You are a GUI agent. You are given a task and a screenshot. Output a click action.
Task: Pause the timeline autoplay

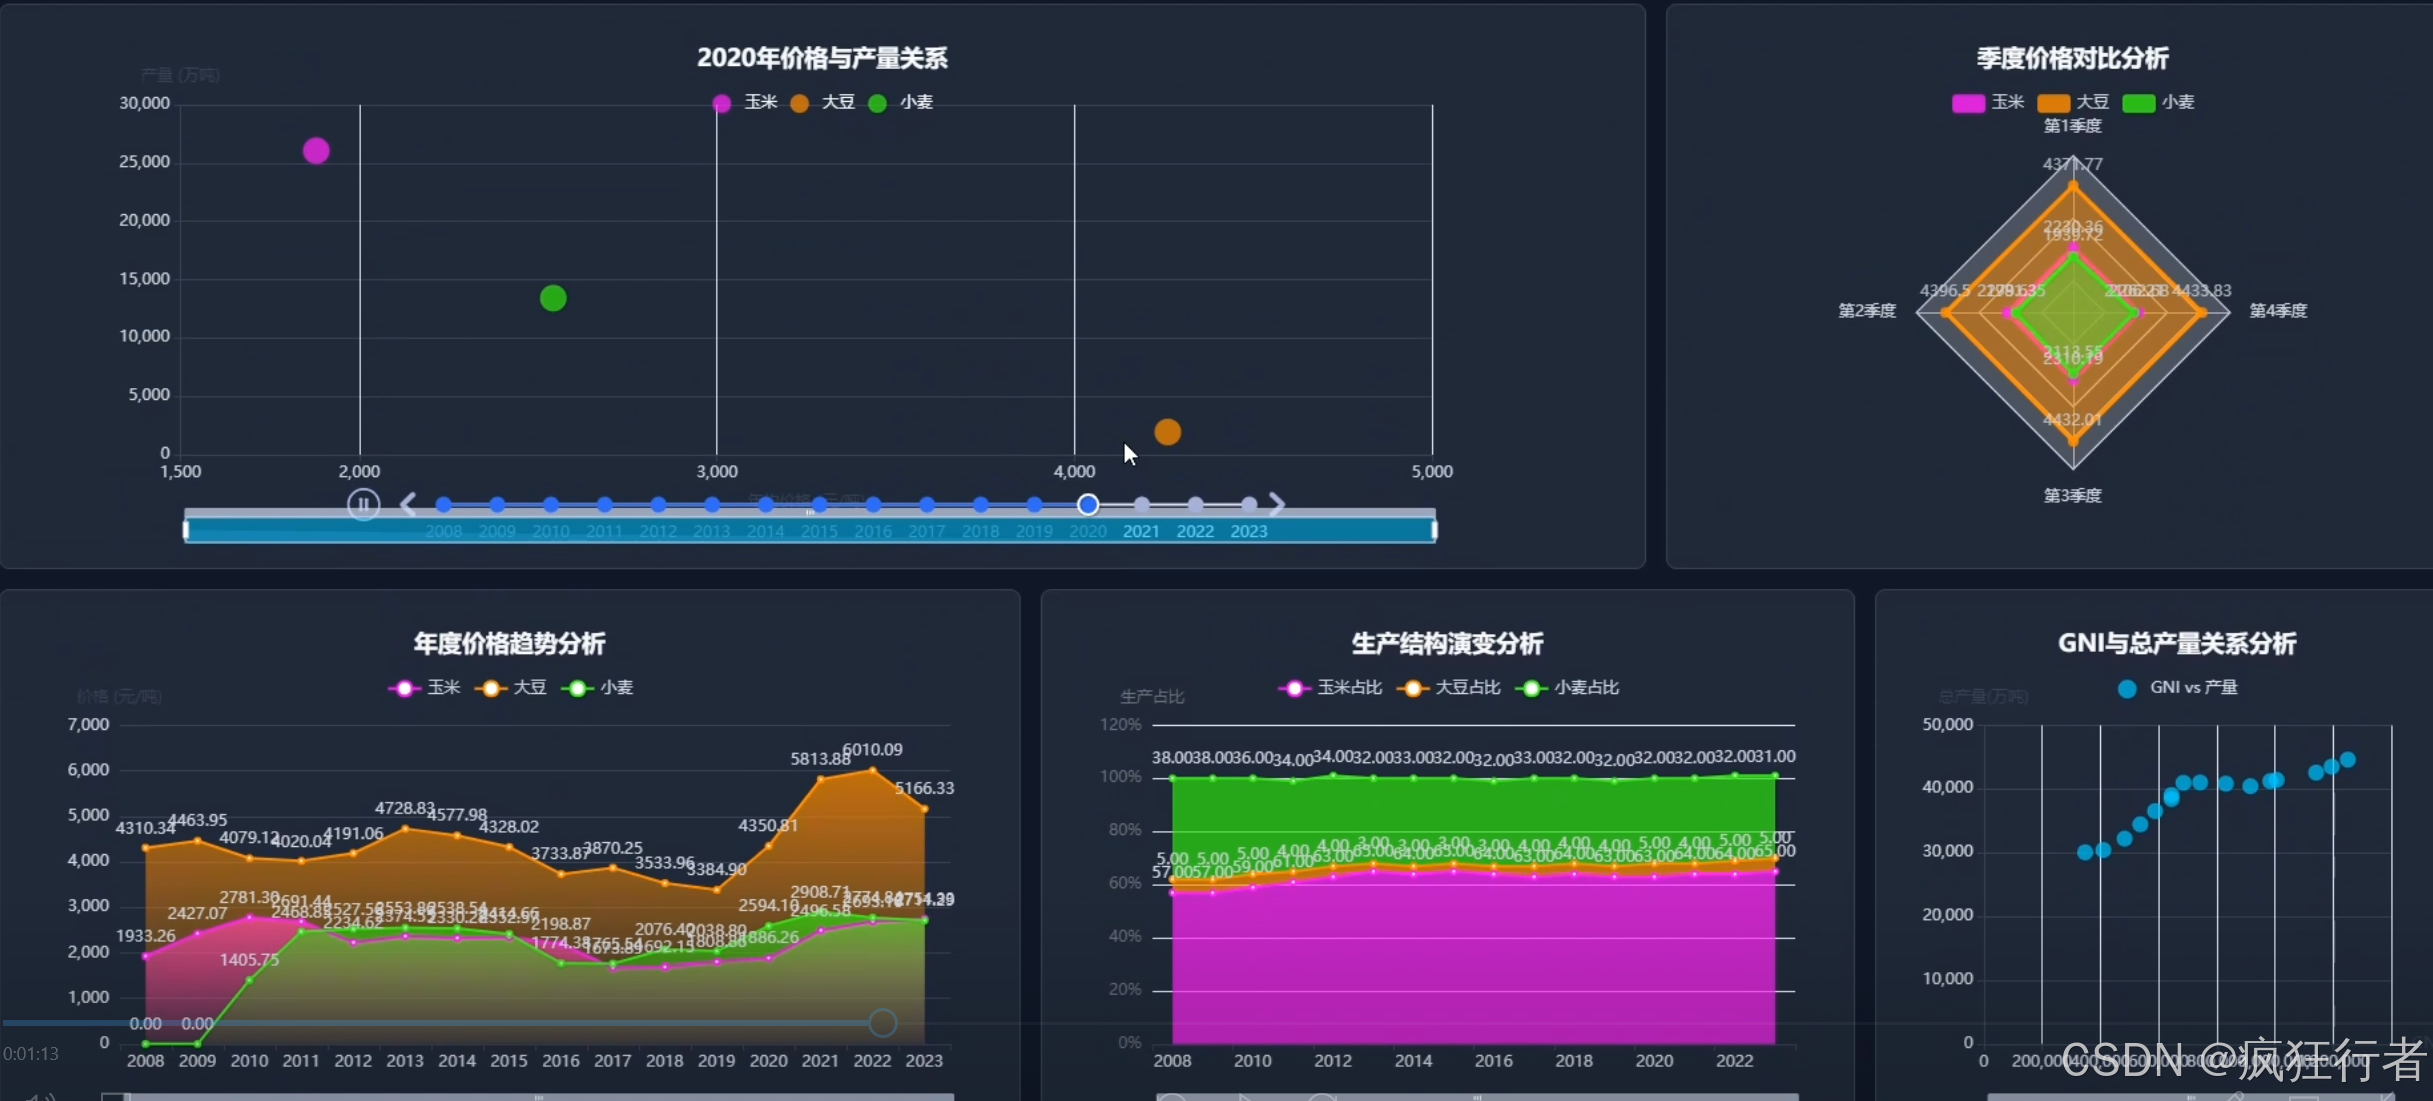pos(363,504)
